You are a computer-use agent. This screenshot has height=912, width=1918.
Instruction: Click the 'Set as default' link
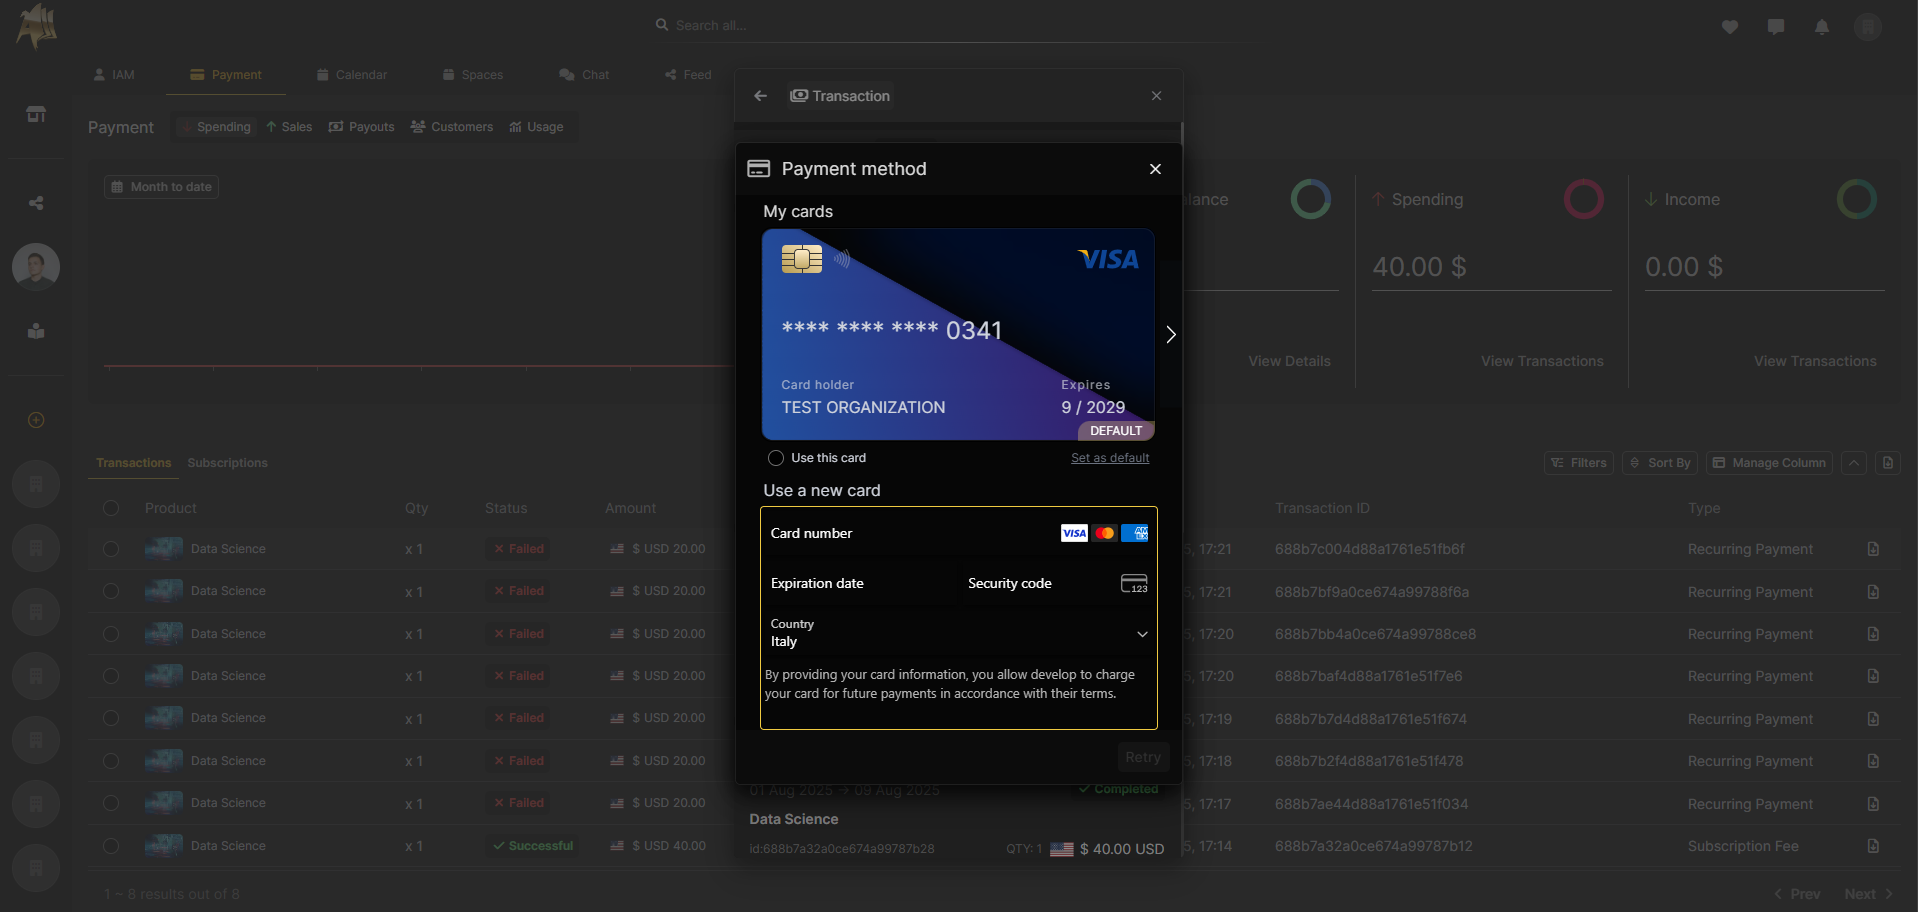point(1110,458)
